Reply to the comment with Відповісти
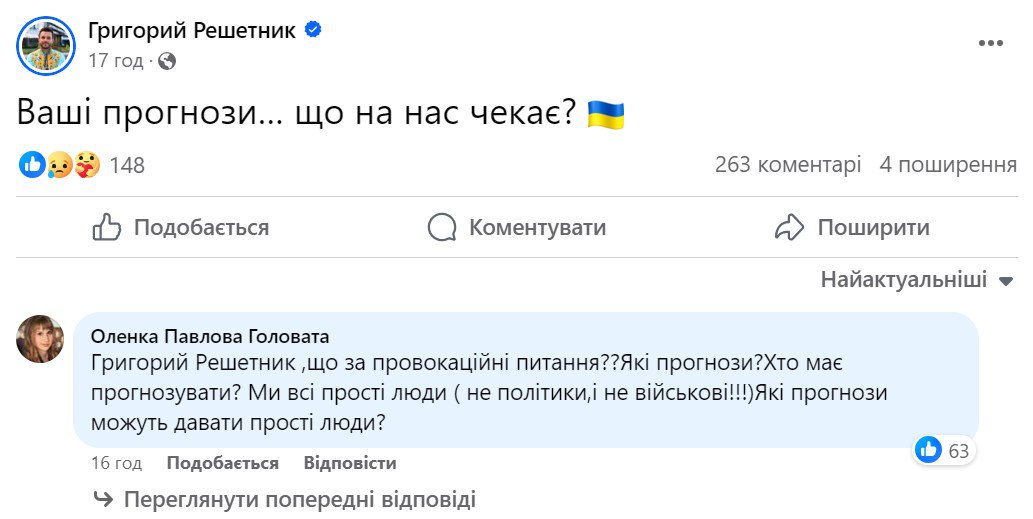 click(x=350, y=463)
